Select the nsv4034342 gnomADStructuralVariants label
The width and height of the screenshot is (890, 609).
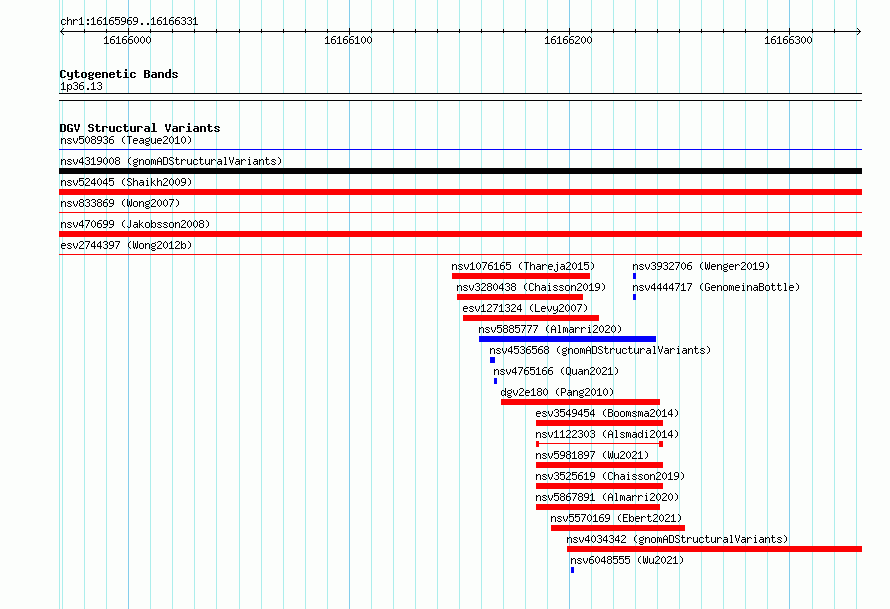point(677,539)
